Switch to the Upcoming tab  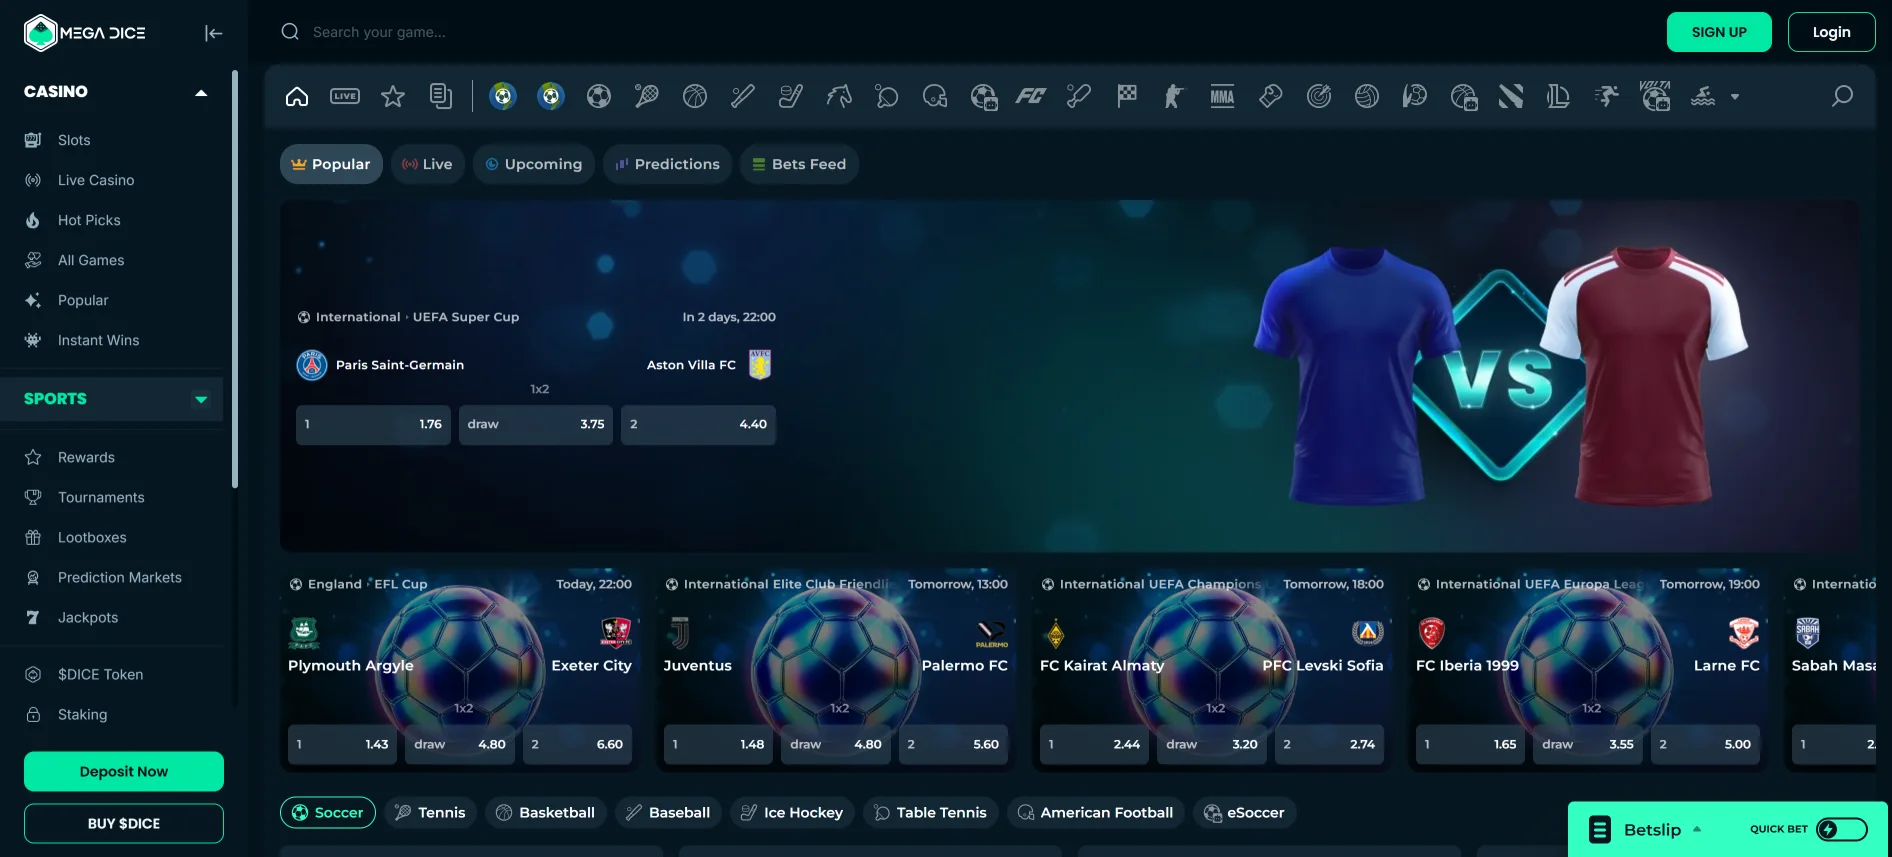(534, 164)
